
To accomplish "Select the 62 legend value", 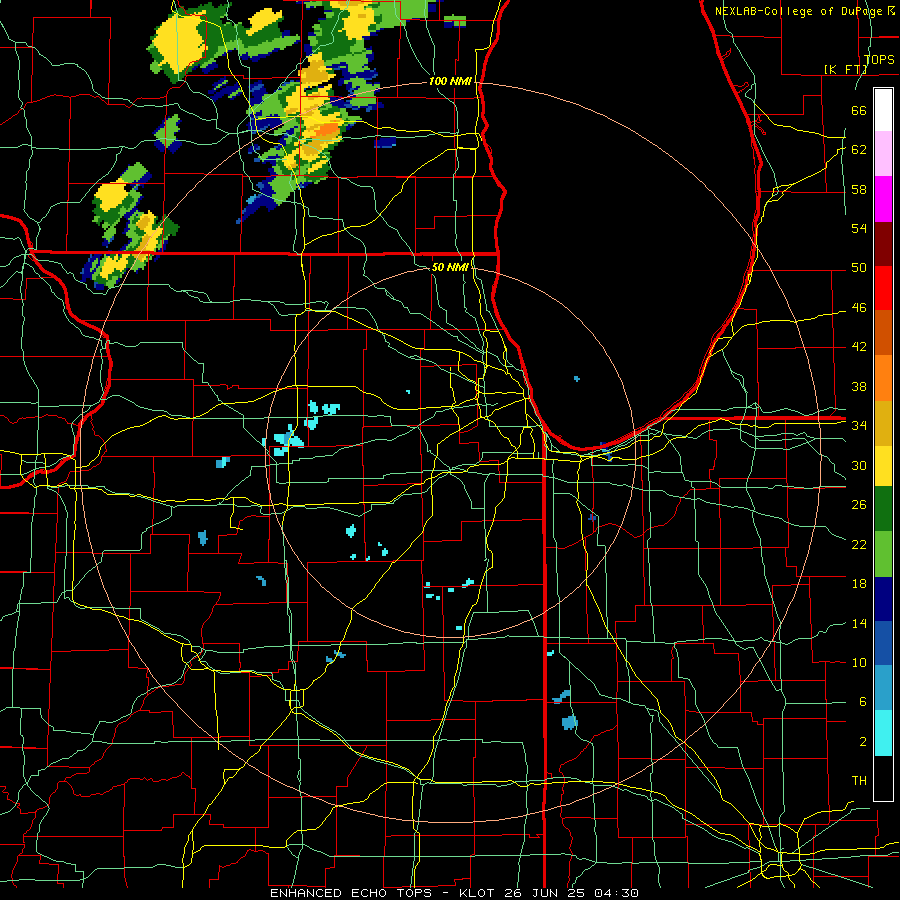I will [859, 150].
